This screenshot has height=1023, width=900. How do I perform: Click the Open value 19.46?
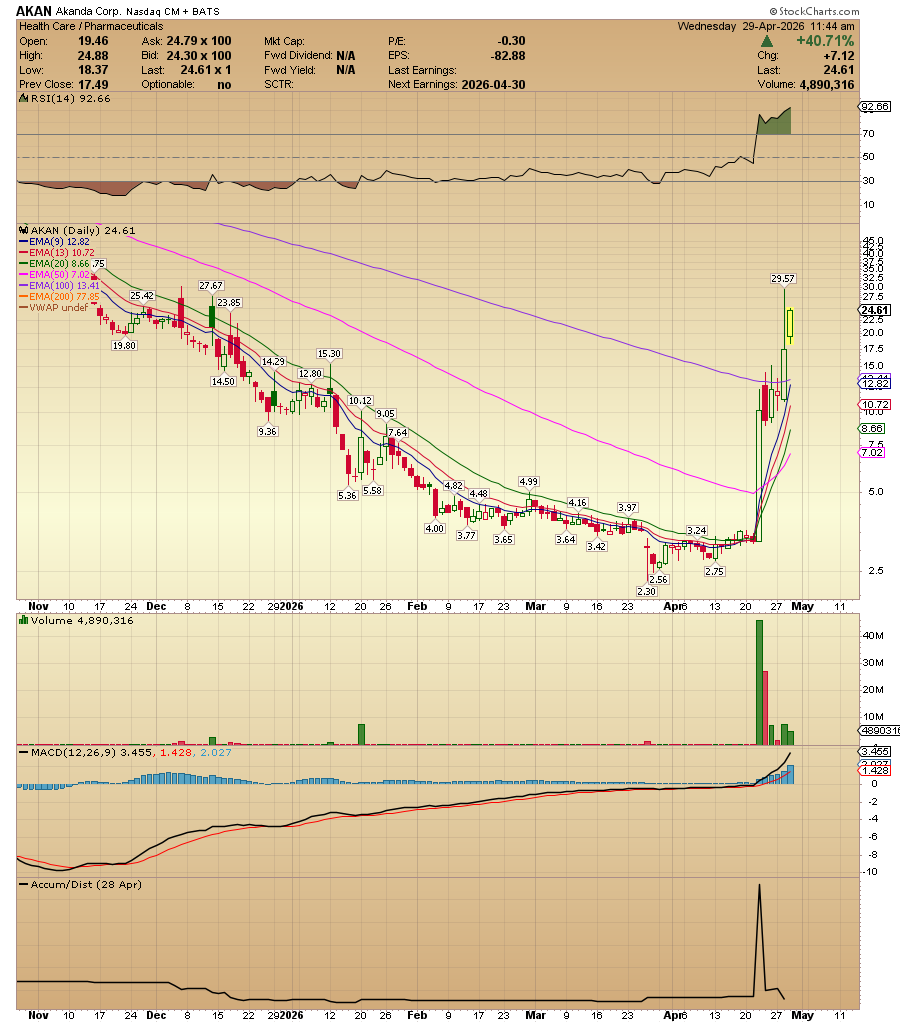(93, 41)
